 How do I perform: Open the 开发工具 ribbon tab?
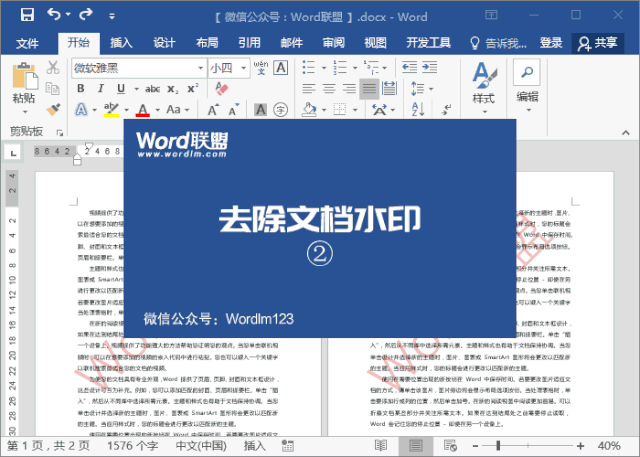(429, 43)
